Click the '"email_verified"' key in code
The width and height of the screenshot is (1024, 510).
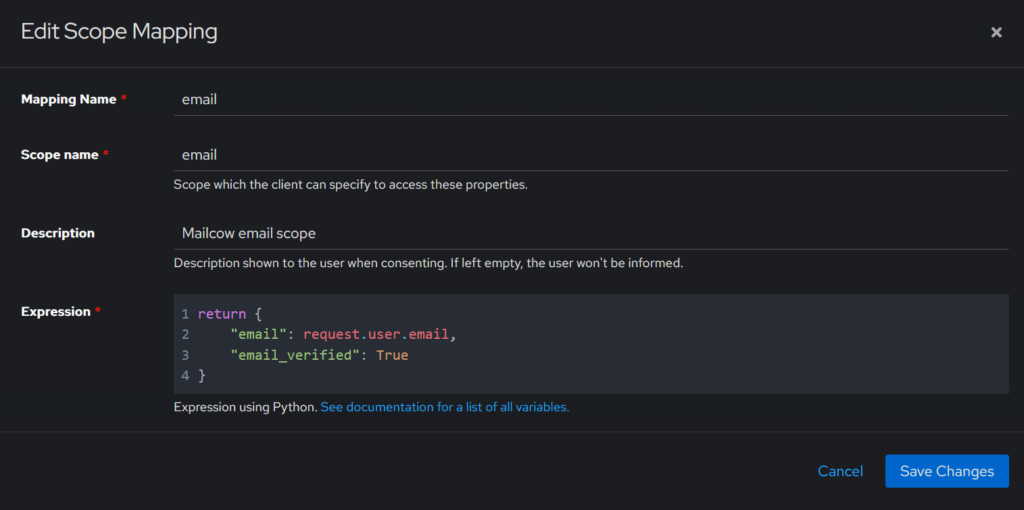coord(295,355)
